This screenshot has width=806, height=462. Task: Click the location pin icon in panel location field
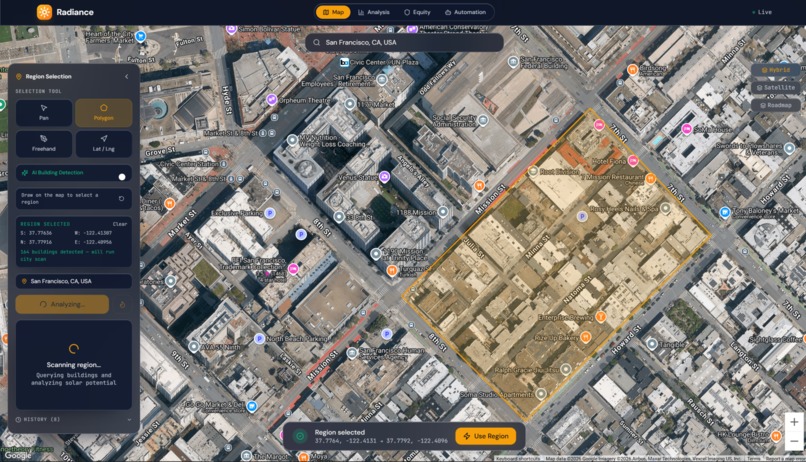(x=24, y=281)
